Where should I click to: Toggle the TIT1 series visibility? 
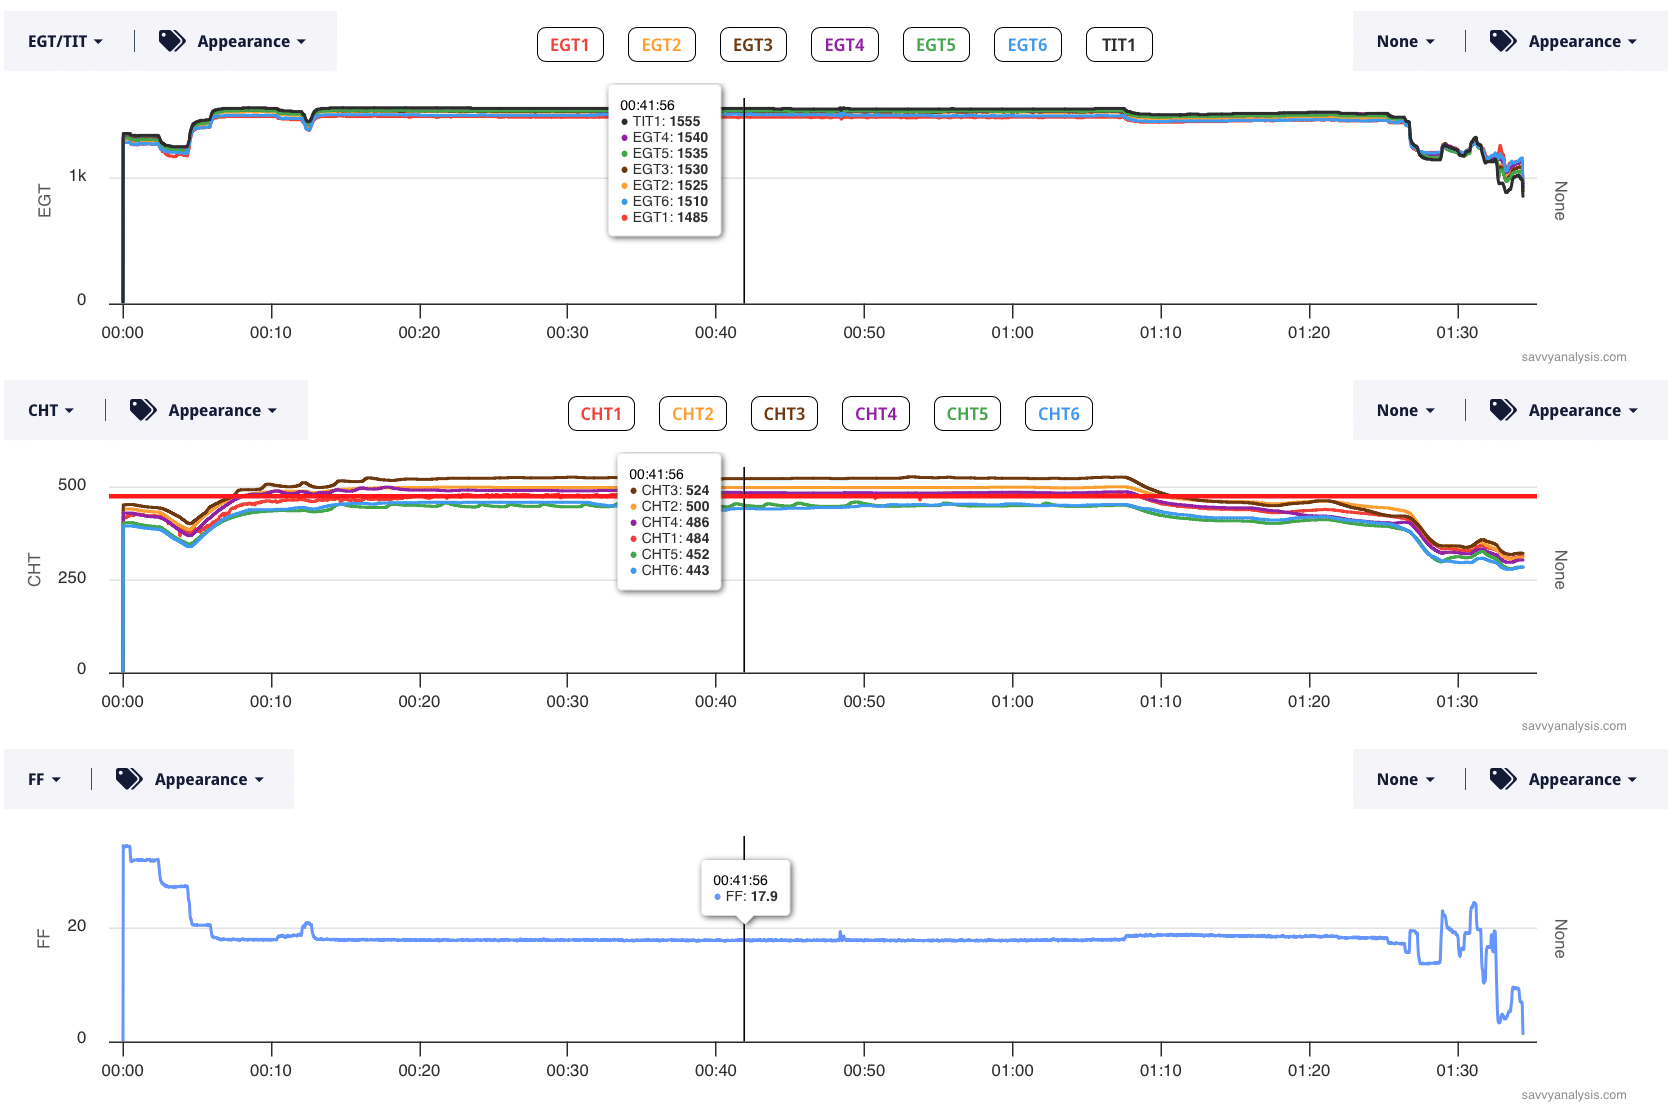[1118, 45]
